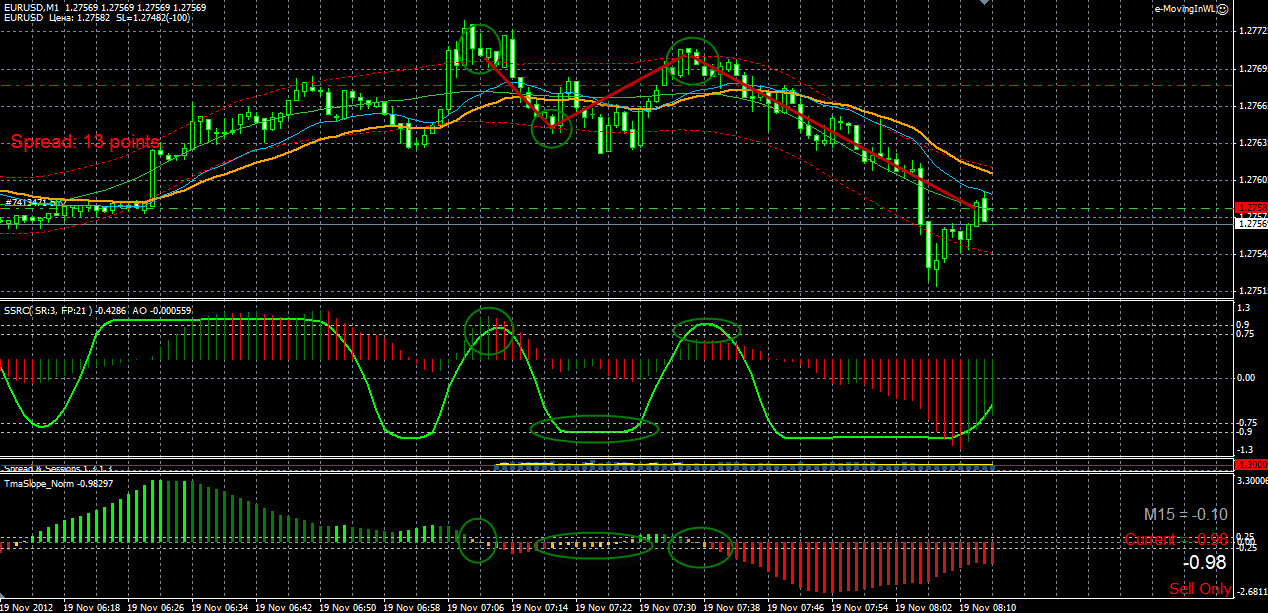Click the #7413471 buy order label
1268x613 pixels.
[36, 202]
